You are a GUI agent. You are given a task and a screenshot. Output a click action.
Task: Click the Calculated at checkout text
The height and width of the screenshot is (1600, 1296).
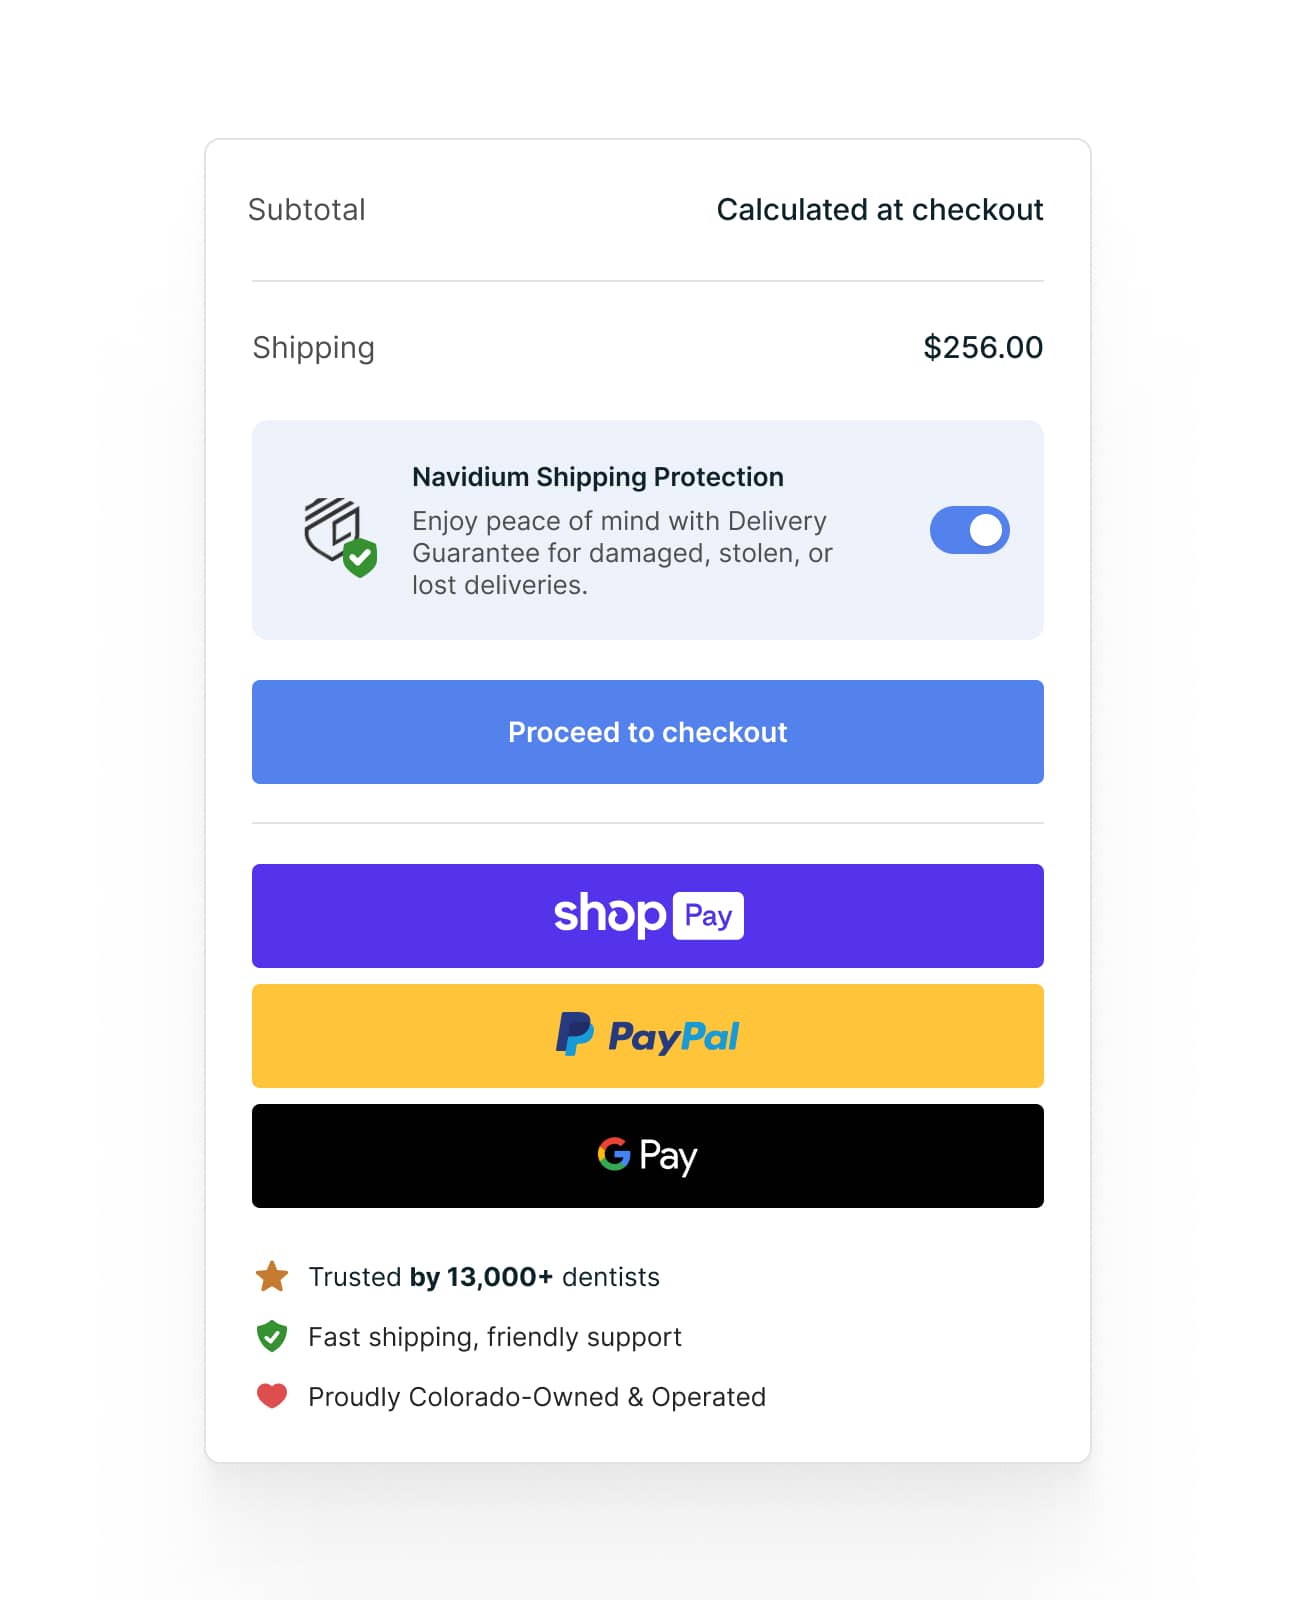pyautogui.click(x=879, y=209)
